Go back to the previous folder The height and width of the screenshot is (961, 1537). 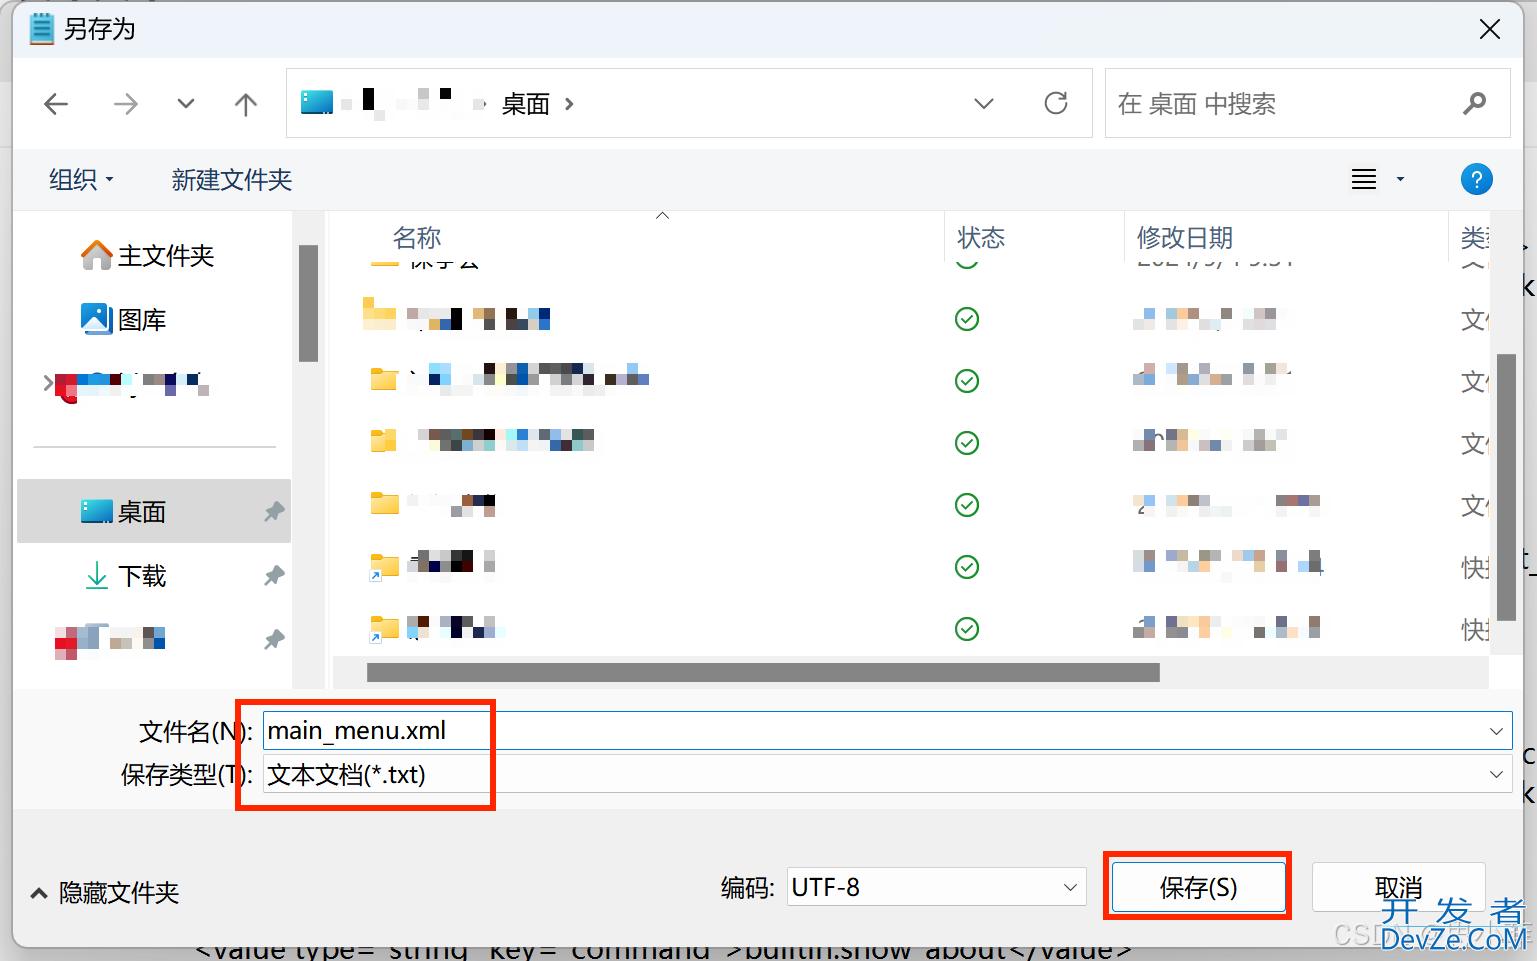pos(57,104)
